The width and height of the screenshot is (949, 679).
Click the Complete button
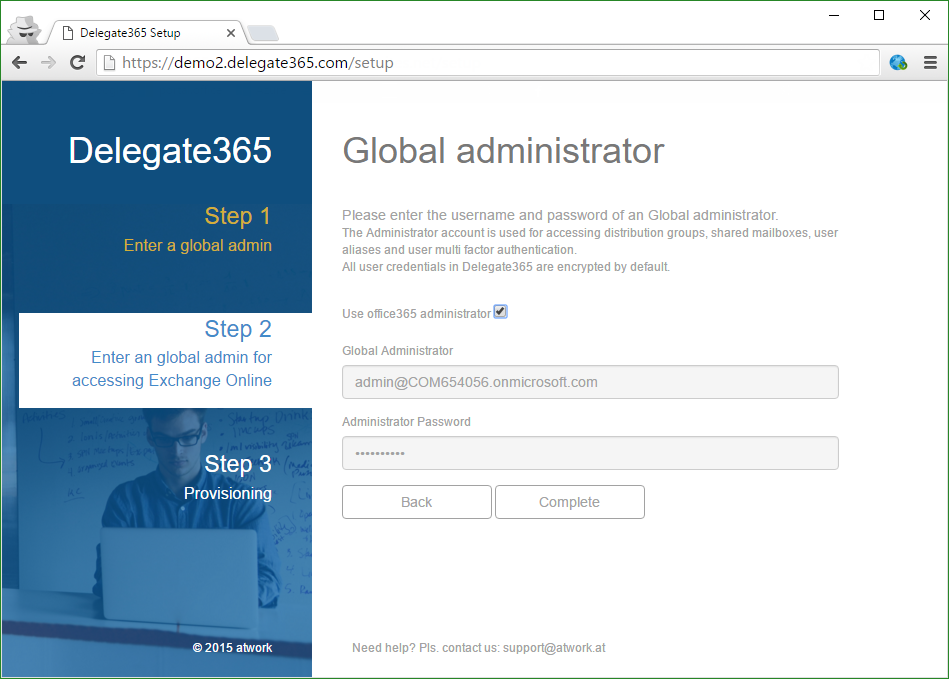point(570,502)
